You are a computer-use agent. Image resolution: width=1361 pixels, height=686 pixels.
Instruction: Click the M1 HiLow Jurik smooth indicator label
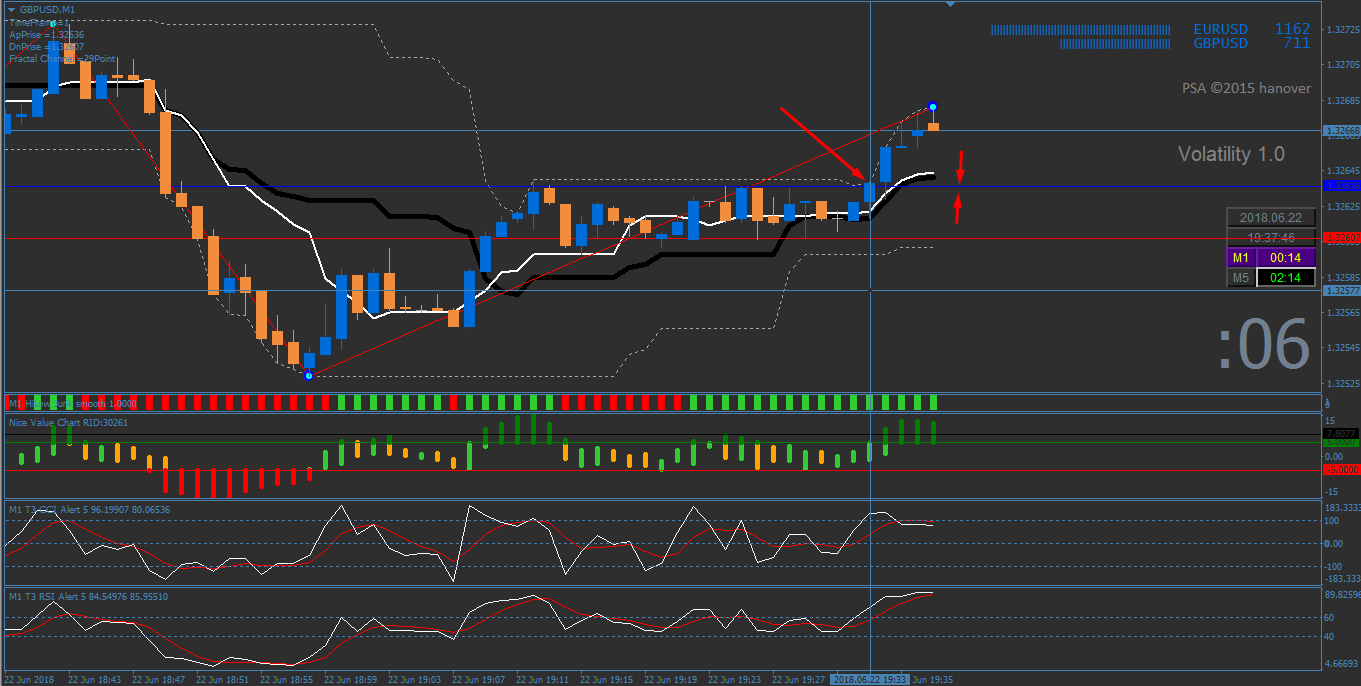click(72, 402)
